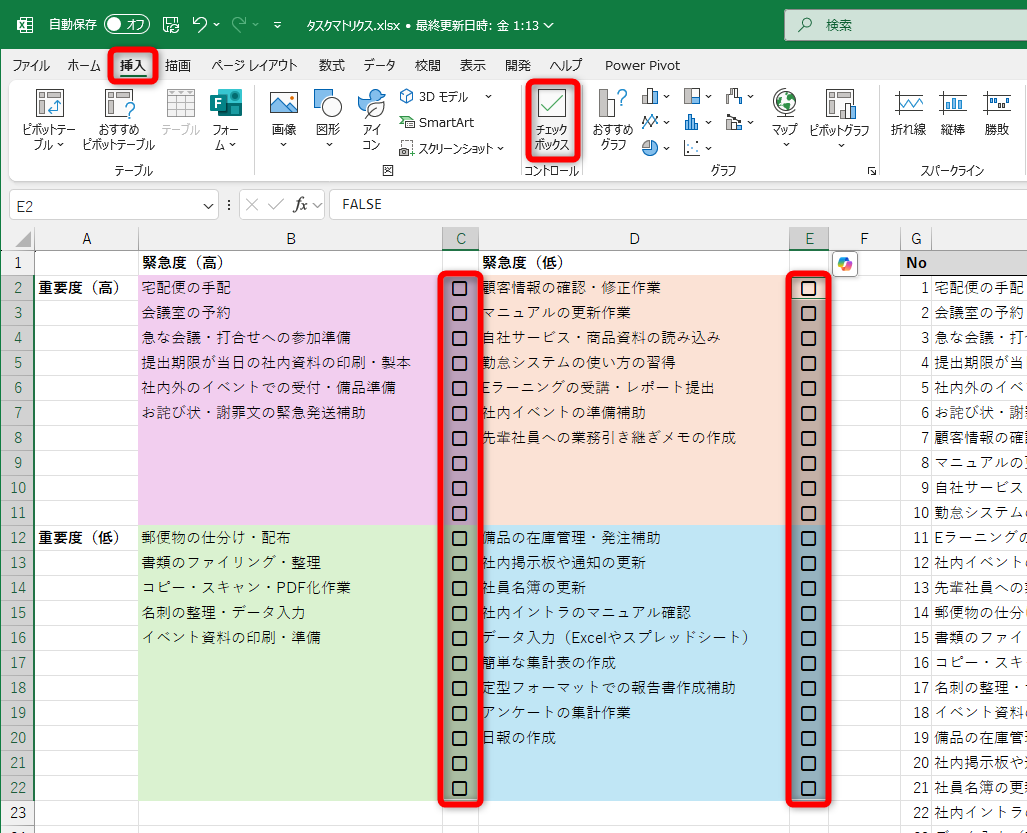The height and width of the screenshot is (833, 1027).
Task: Open the Undo history dropdown arrow
Action: [x=217, y=25]
